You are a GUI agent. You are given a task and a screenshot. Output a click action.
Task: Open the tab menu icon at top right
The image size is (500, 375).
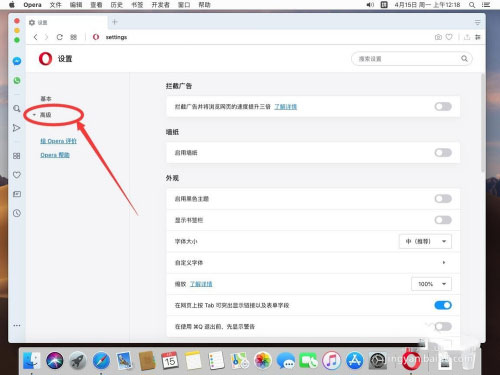pyautogui.click(x=477, y=22)
